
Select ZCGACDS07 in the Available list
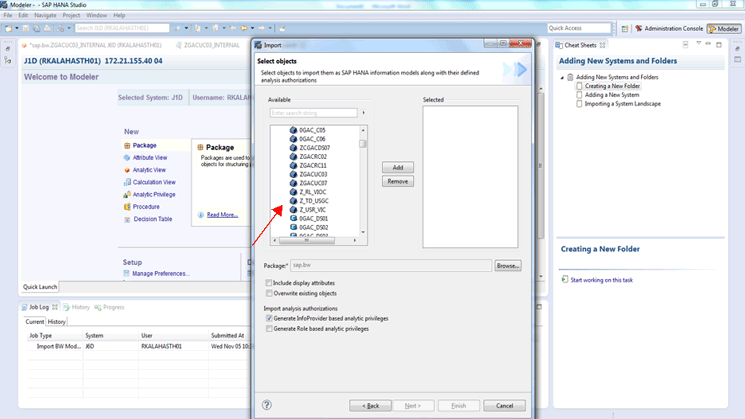(310, 148)
